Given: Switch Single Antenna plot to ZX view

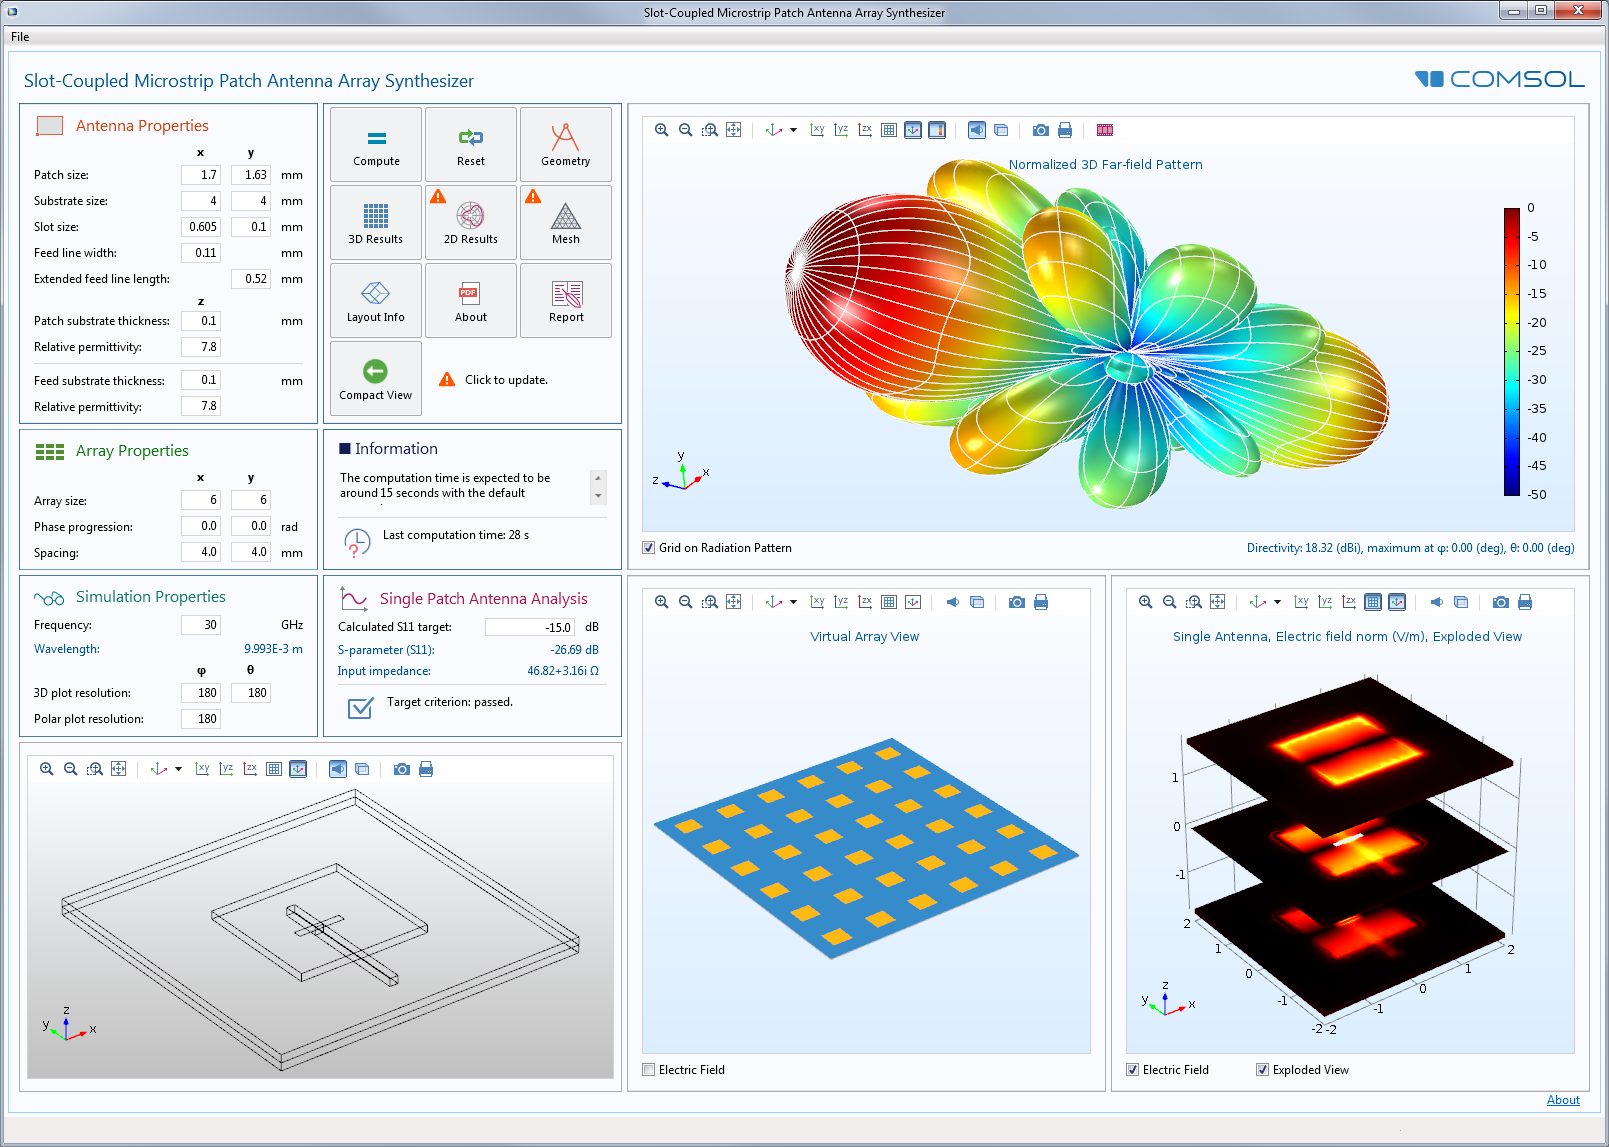Looking at the screenshot, I should click(x=1349, y=602).
